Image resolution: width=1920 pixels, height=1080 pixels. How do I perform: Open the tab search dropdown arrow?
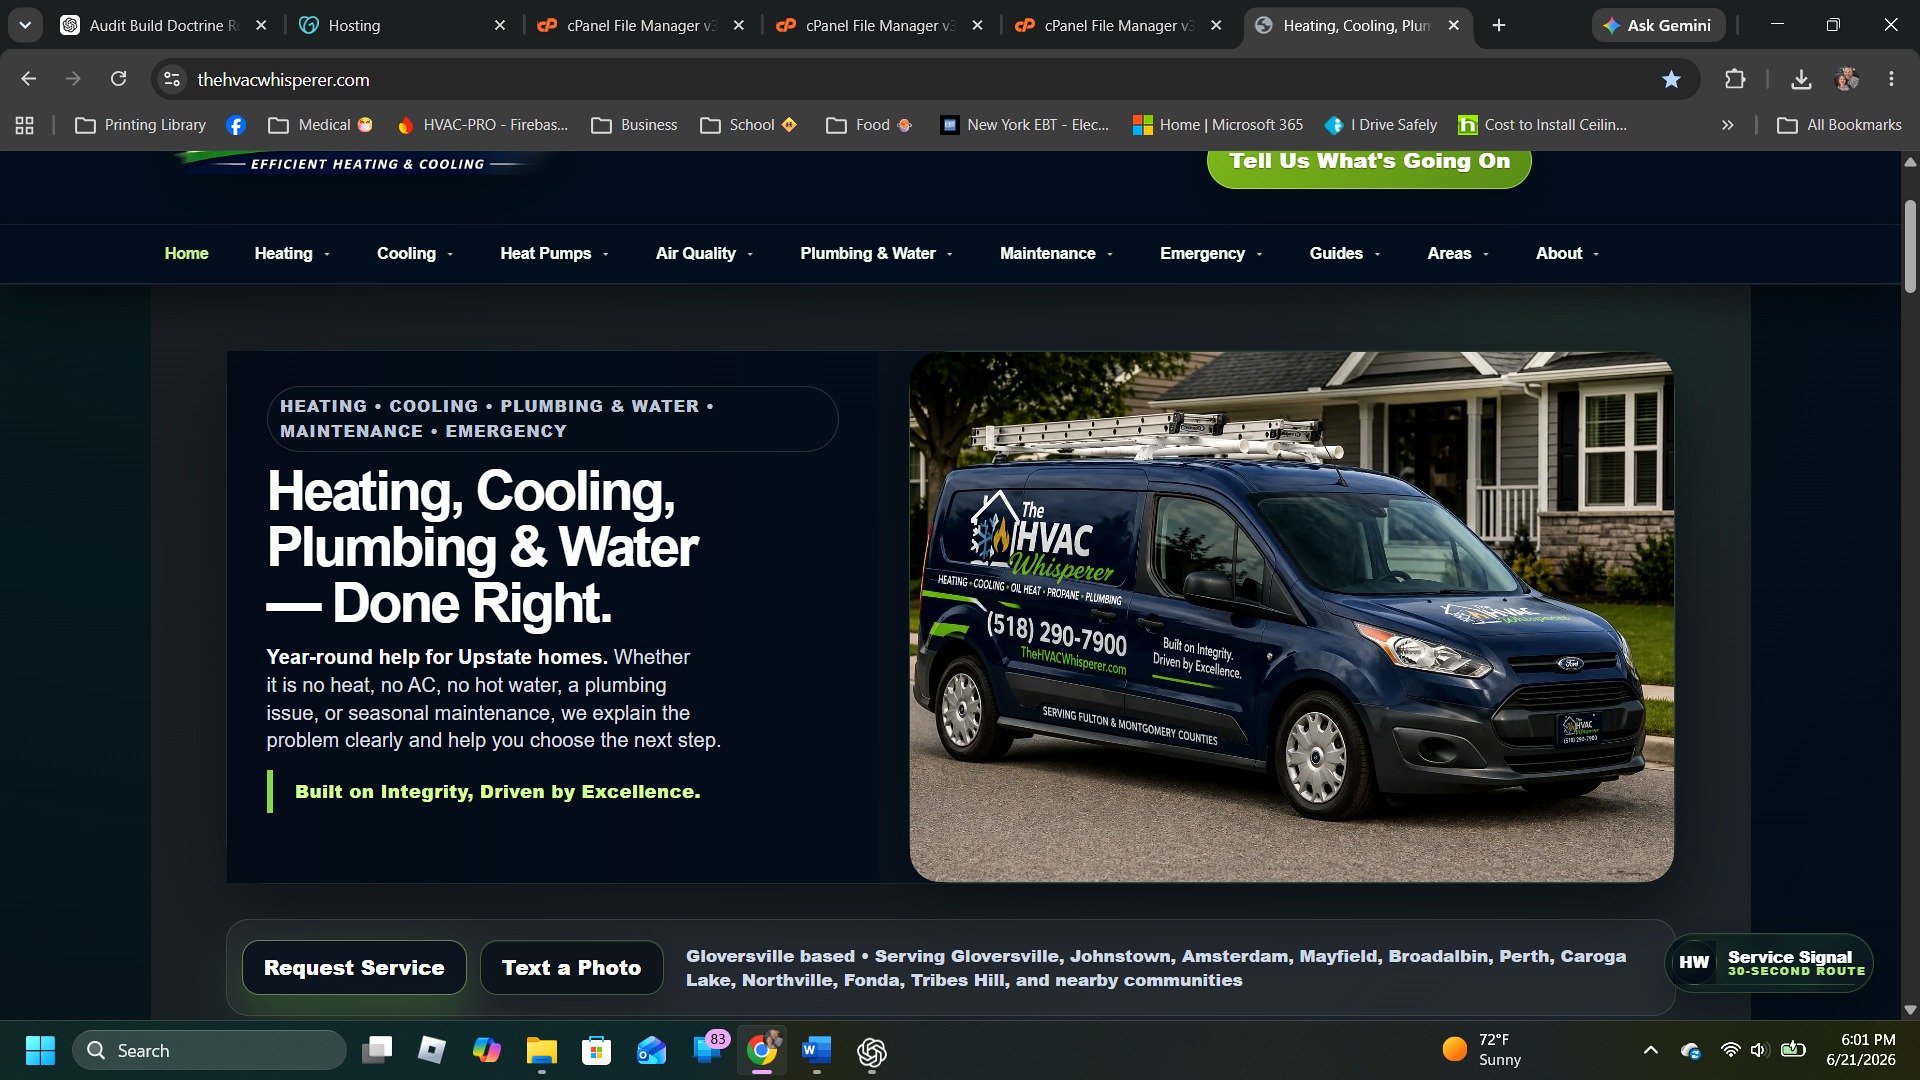[25, 25]
